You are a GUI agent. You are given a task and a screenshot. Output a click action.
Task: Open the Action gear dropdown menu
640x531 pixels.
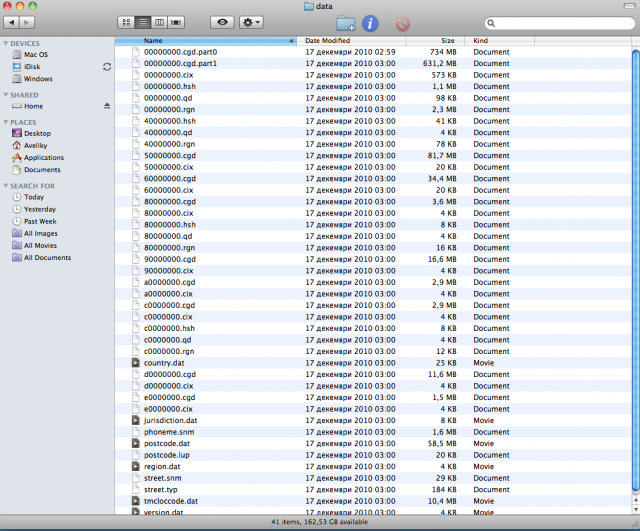click(252, 21)
